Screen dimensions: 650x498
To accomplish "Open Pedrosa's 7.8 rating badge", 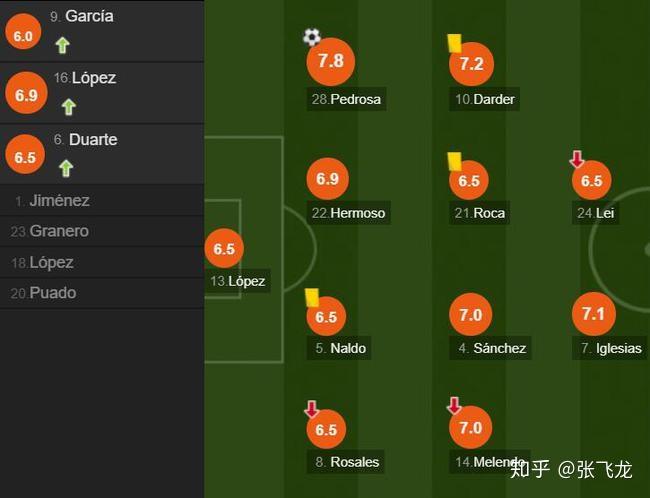I will (331, 61).
